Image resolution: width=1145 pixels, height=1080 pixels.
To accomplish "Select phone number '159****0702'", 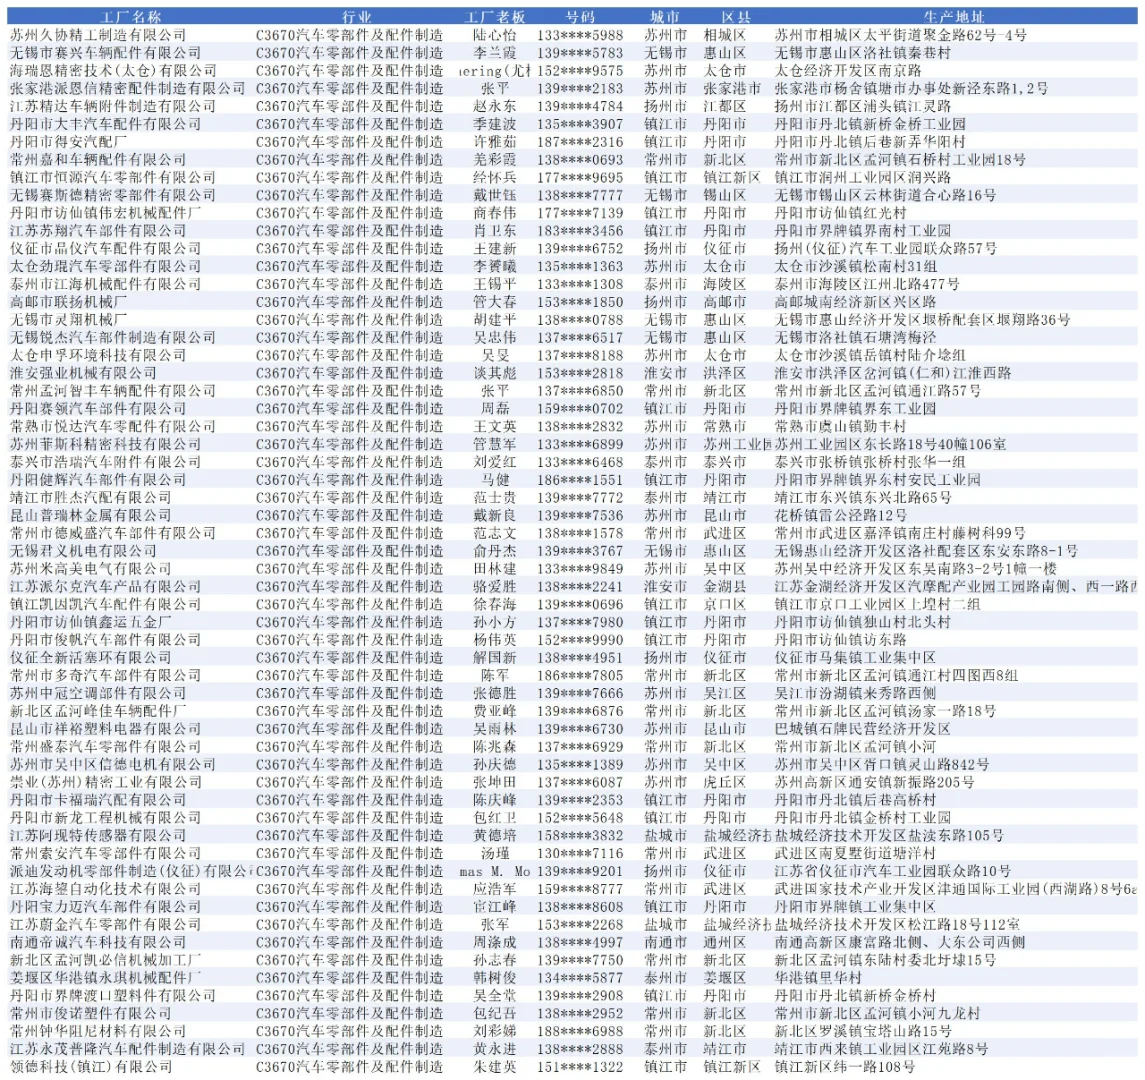I will click(x=581, y=408).
